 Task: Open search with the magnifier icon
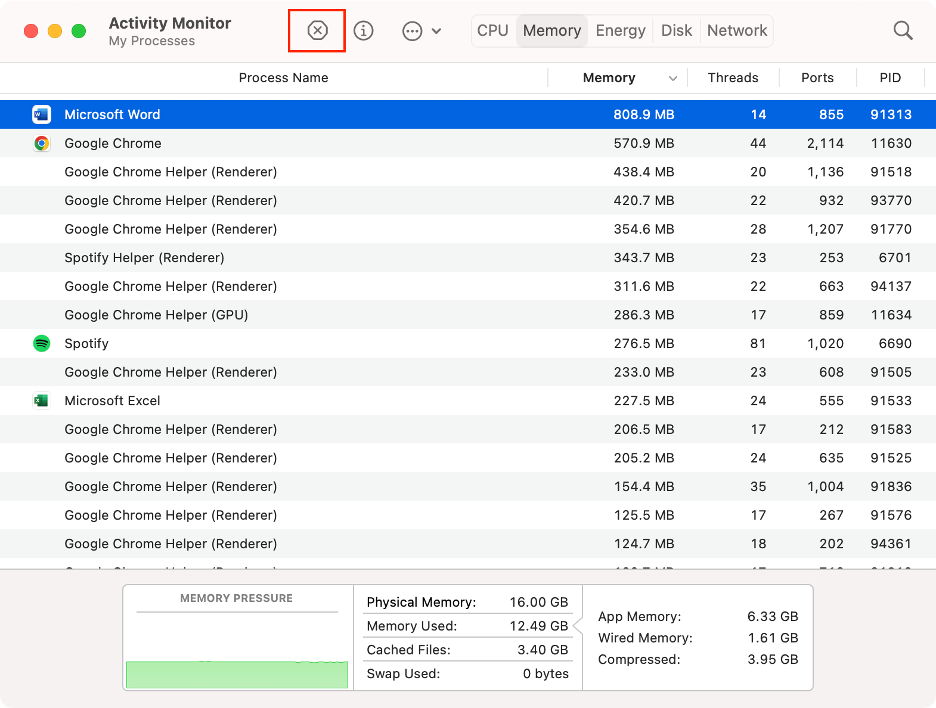902,30
